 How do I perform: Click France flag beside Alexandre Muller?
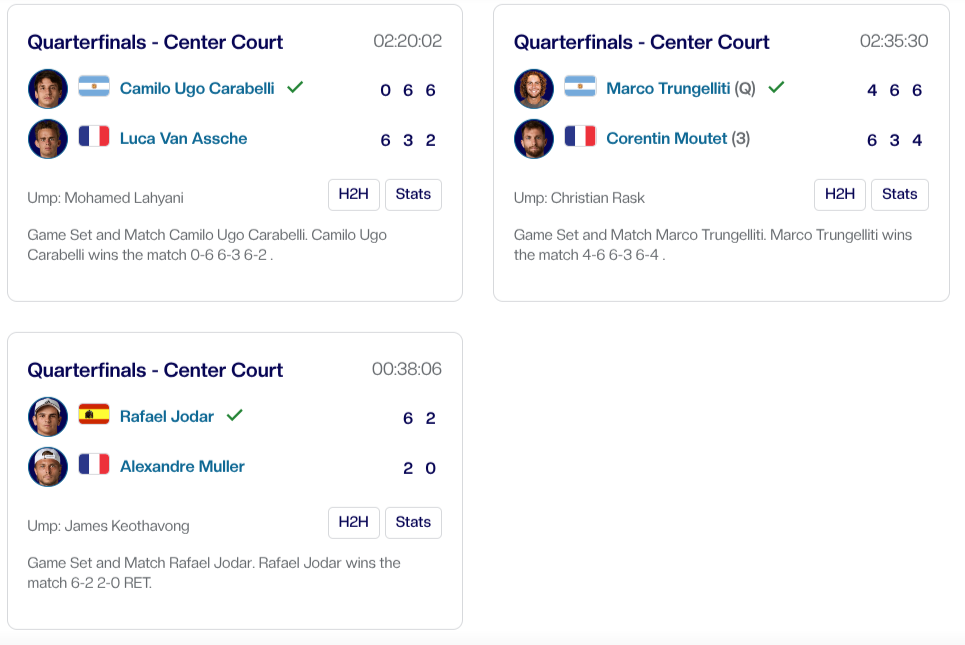pos(94,465)
